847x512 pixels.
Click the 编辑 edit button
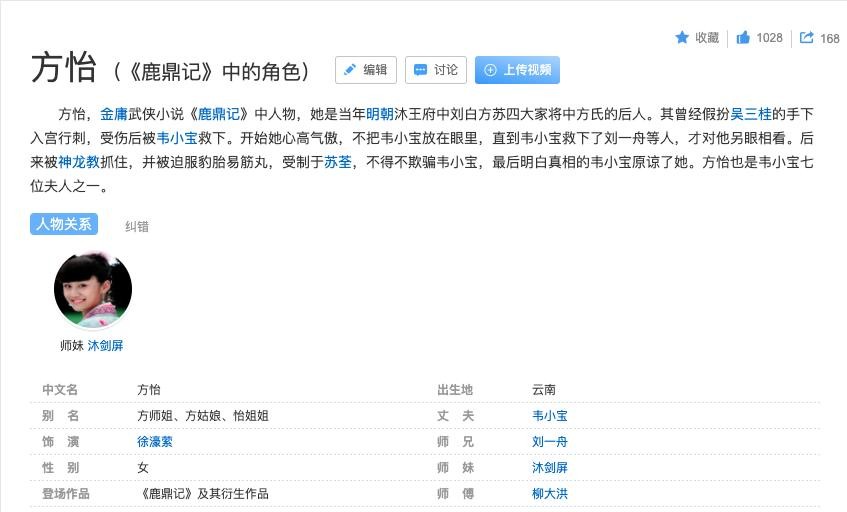(x=365, y=70)
